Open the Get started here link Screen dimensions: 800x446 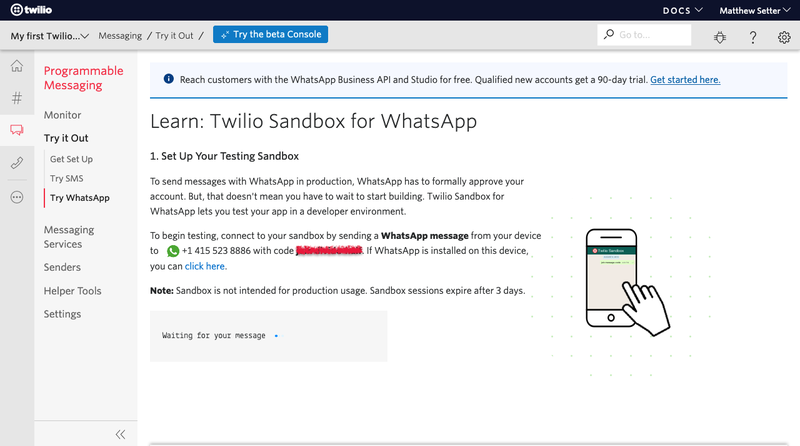pos(685,80)
